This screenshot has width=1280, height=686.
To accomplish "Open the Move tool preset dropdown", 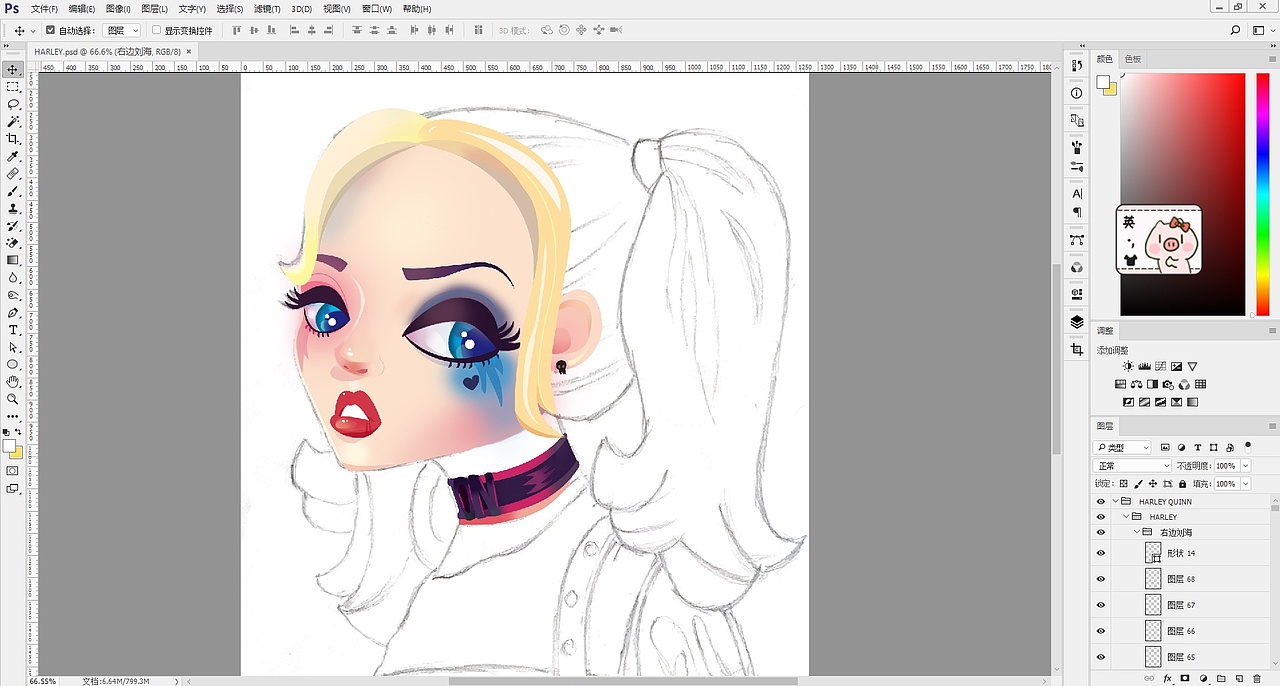I will pos(33,30).
